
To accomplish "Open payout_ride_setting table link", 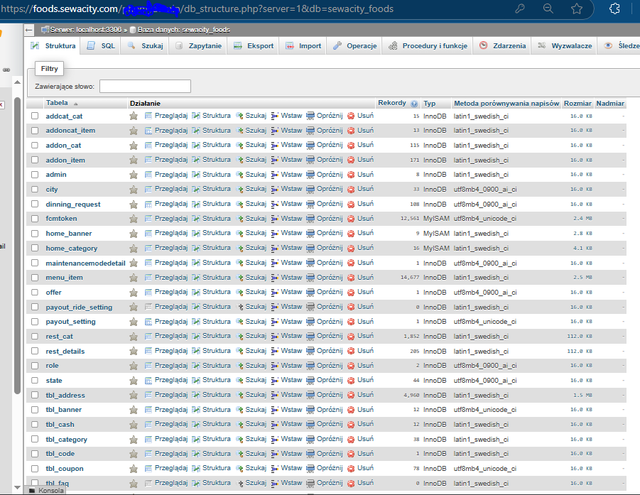I will point(79,307).
